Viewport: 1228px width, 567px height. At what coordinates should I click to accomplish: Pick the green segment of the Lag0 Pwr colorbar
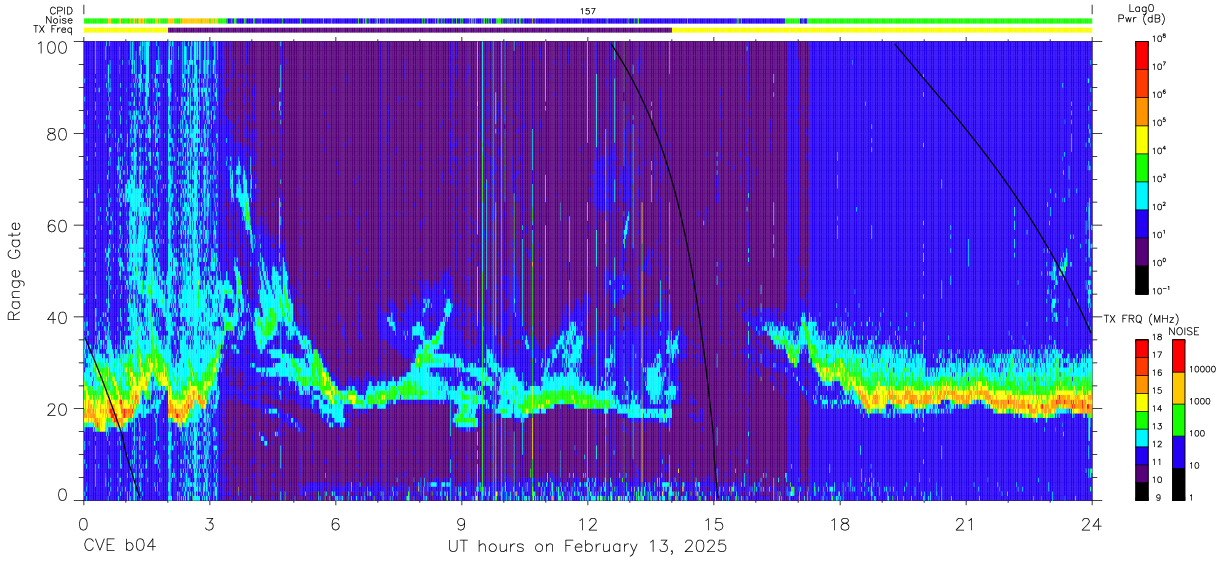[x=1142, y=166]
